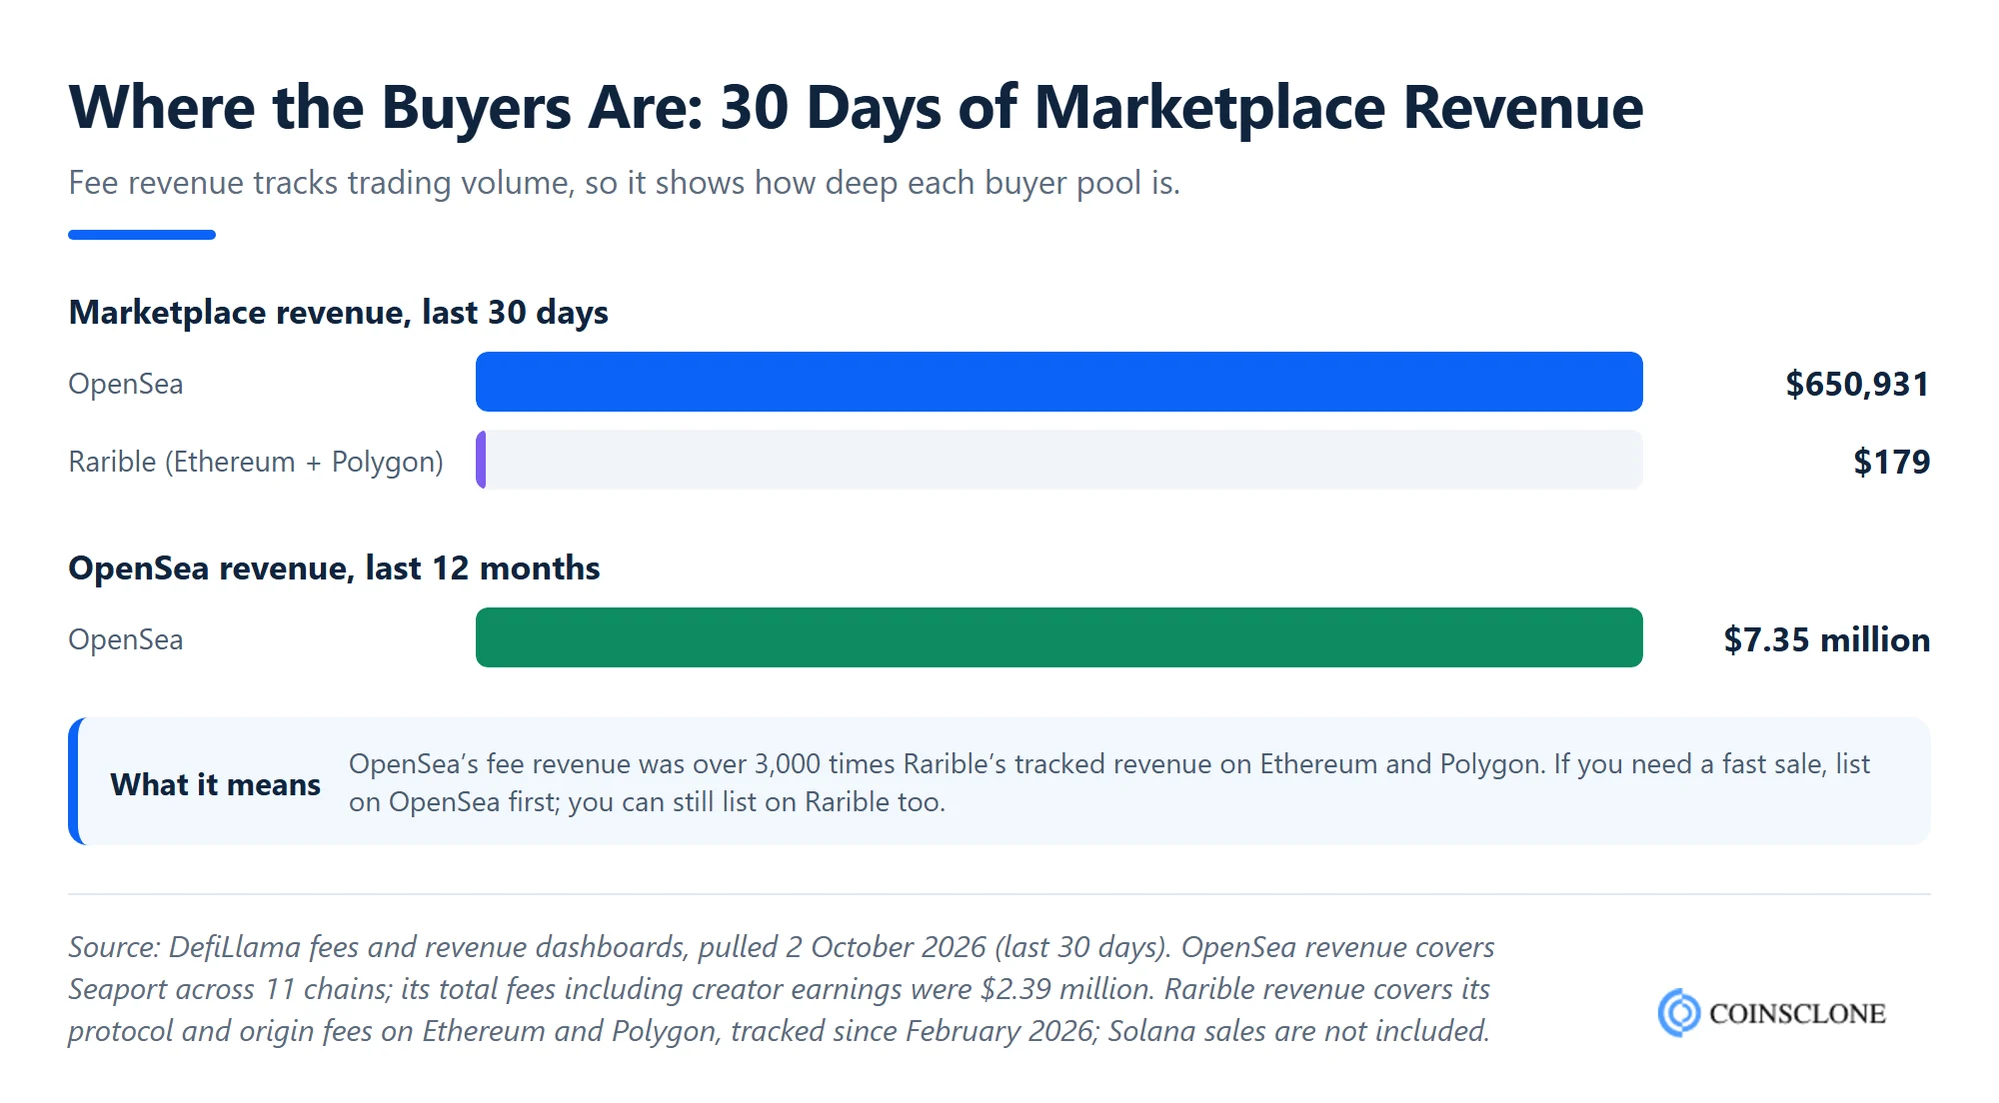Viewport: 1999px width, 1103px height.
Task: Click the callout sentence about 3,000 times Rarible's revenue
Action: tap(1109, 783)
